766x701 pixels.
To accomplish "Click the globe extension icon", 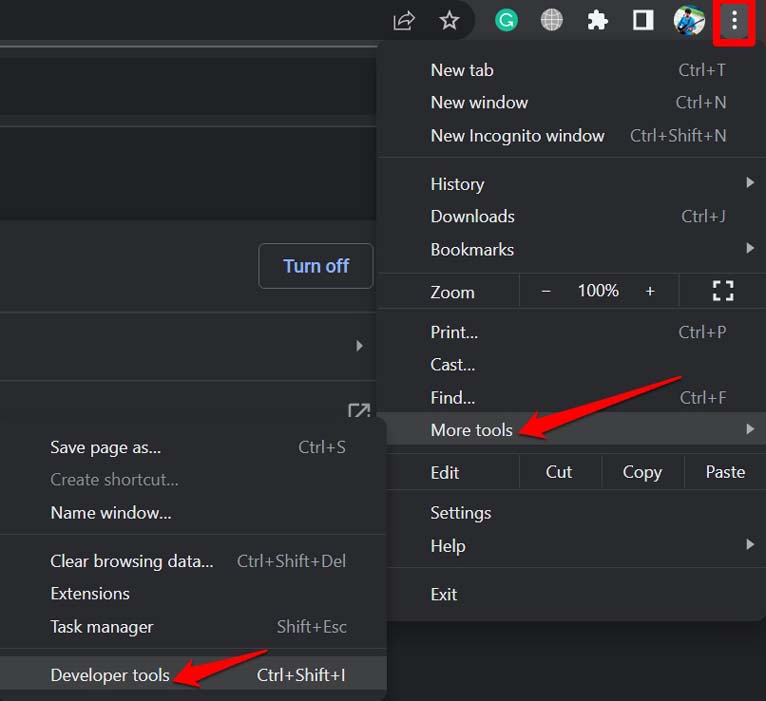I will (552, 21).
